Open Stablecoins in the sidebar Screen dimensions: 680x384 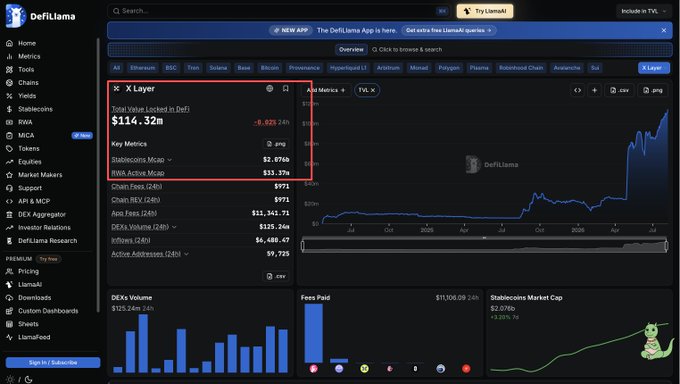pos(29,109)
